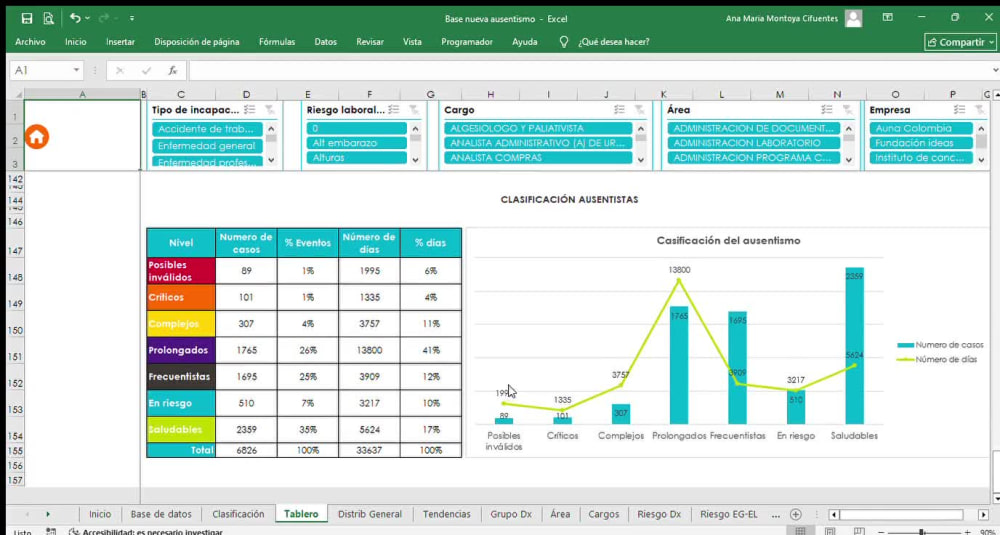The image size is (1000, 535).
Task: Clear filter on Tipo de incapacidad slicer
Action: tap(270, 110)
